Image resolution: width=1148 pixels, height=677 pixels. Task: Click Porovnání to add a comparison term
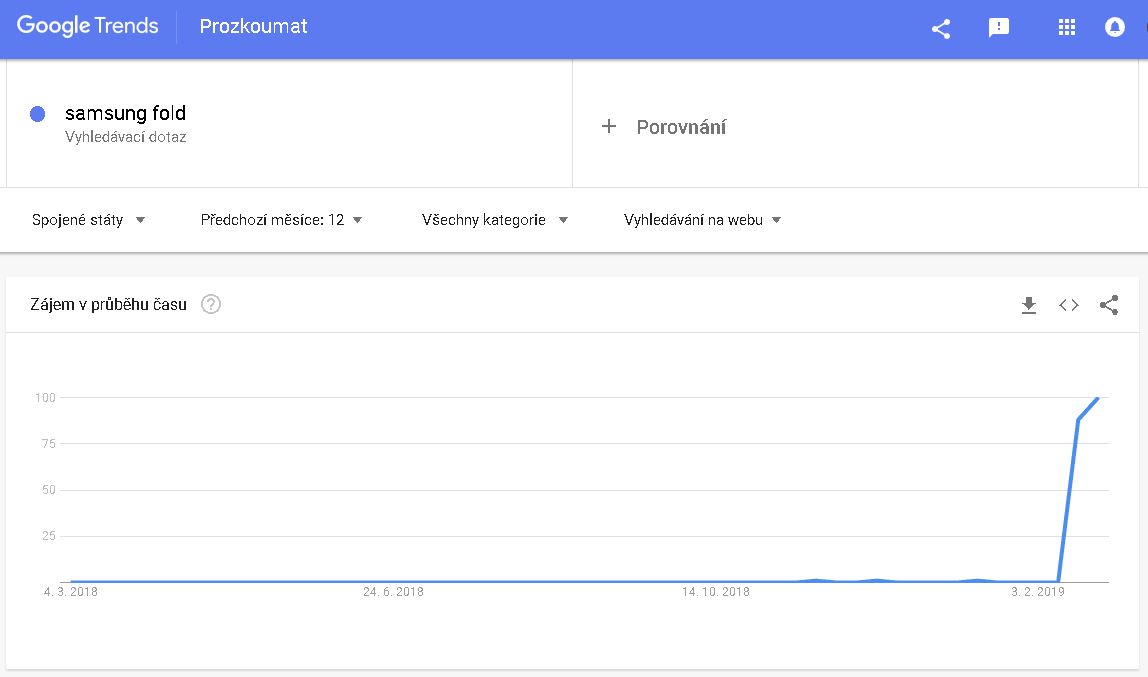681,127
